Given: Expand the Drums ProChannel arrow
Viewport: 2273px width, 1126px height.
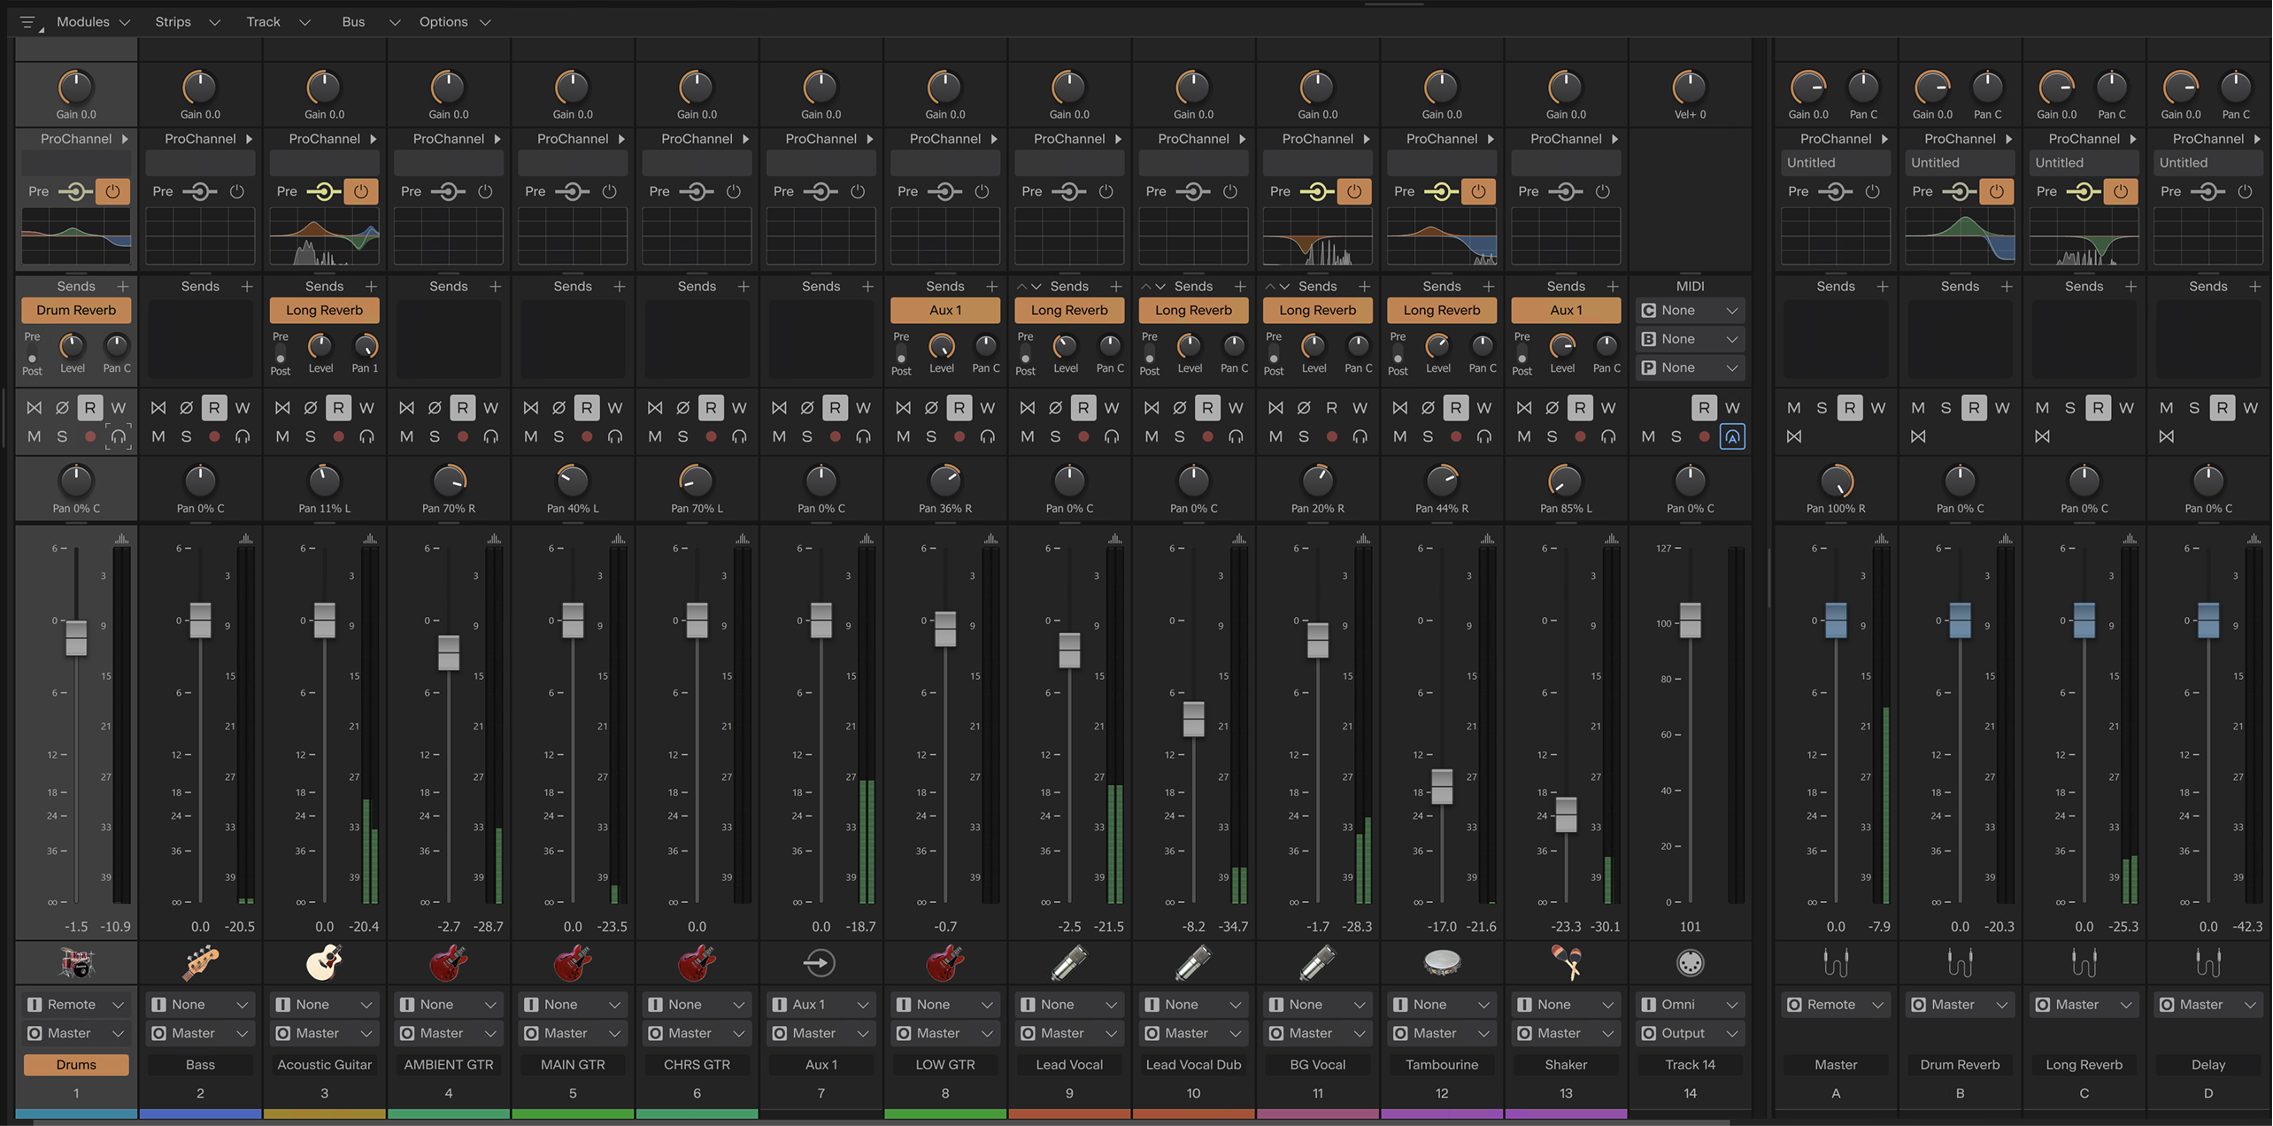Looking at the screenshot, I should 125,139.
